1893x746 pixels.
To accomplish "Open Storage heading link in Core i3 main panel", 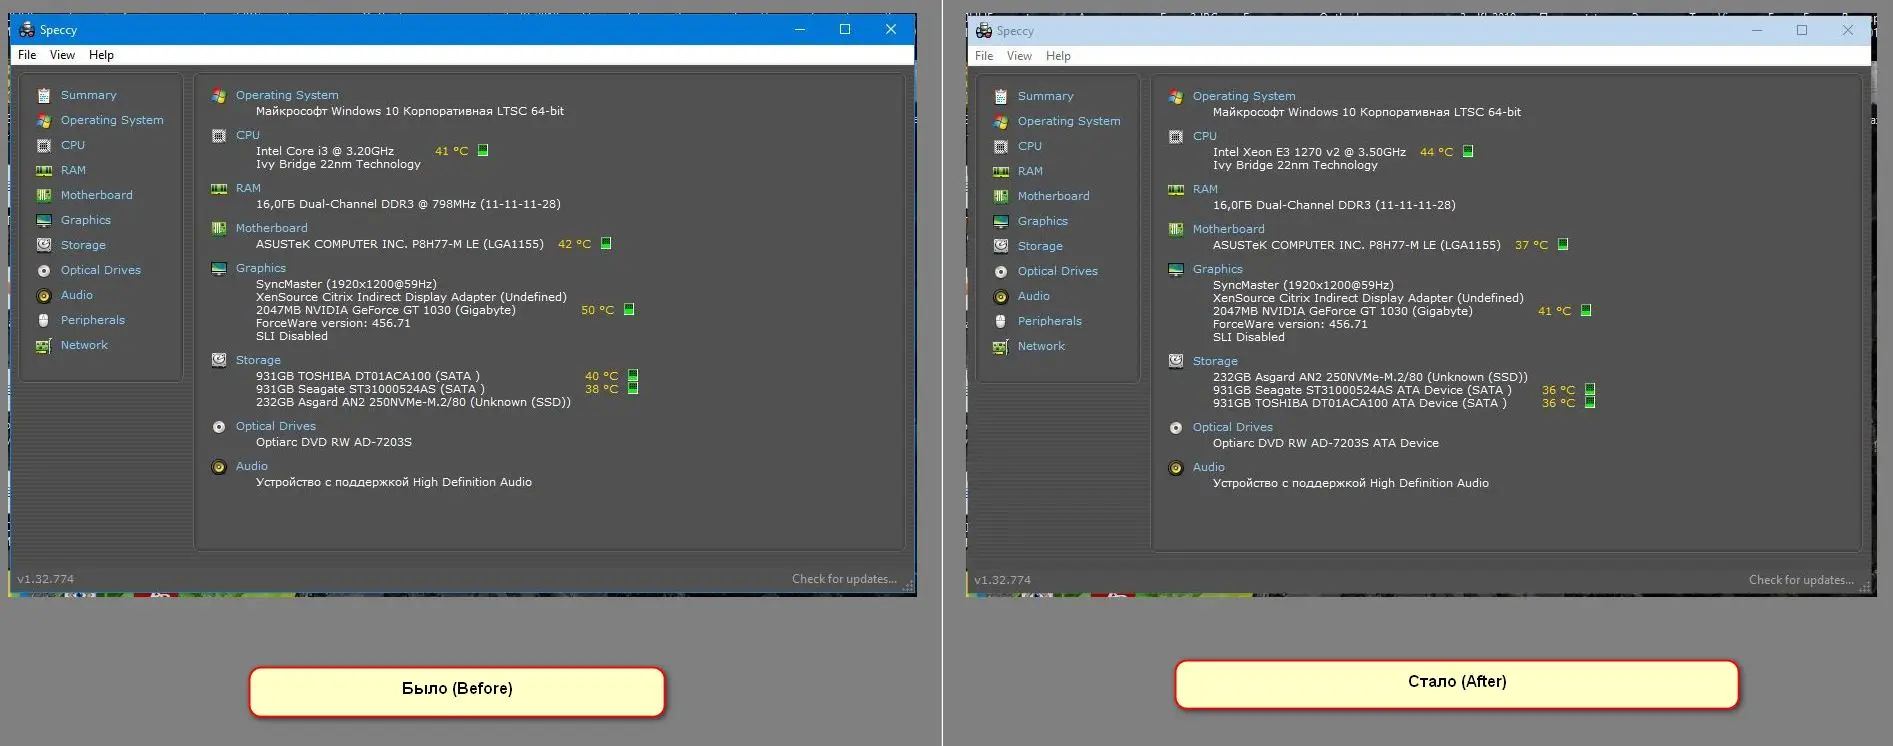I will tap(258, 360).
